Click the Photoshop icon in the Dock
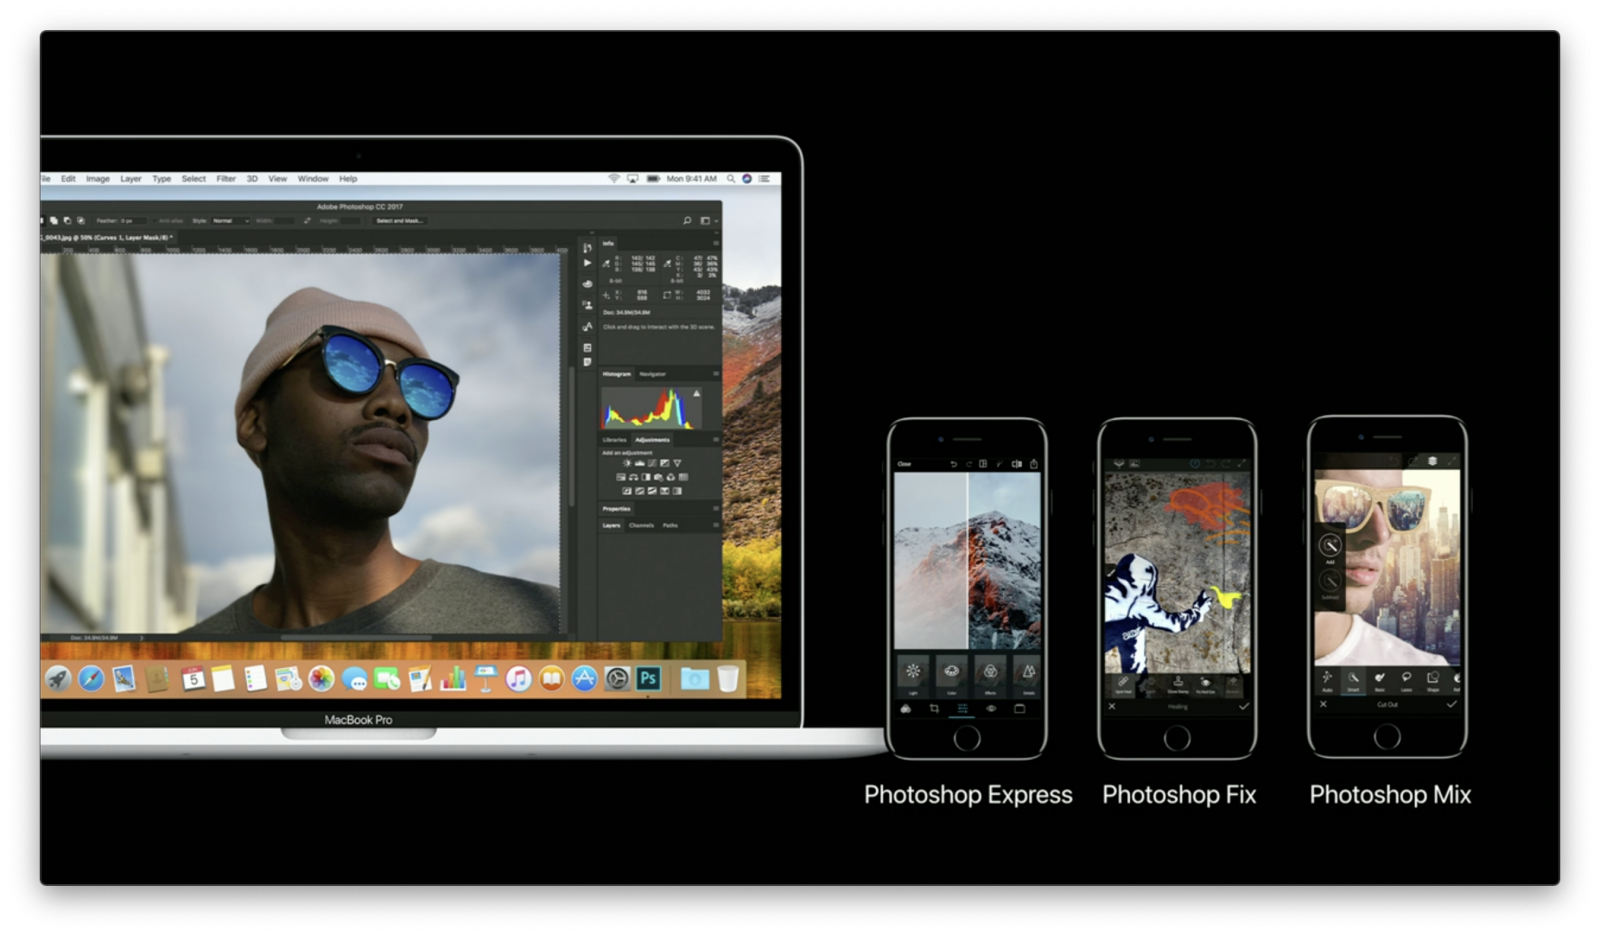1600x935 pixels. tap(649, 679)
